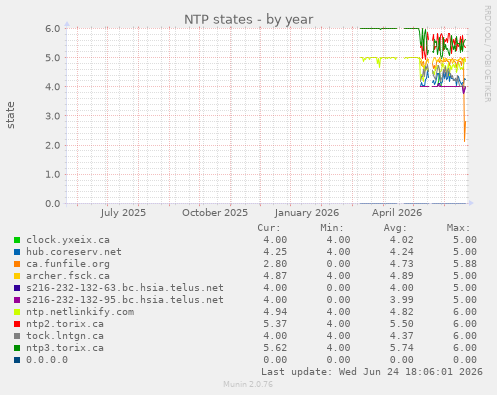Click hub.coreserv.net current value 4.25
This screenshot has height=395, width=497.
pos(275,252)
